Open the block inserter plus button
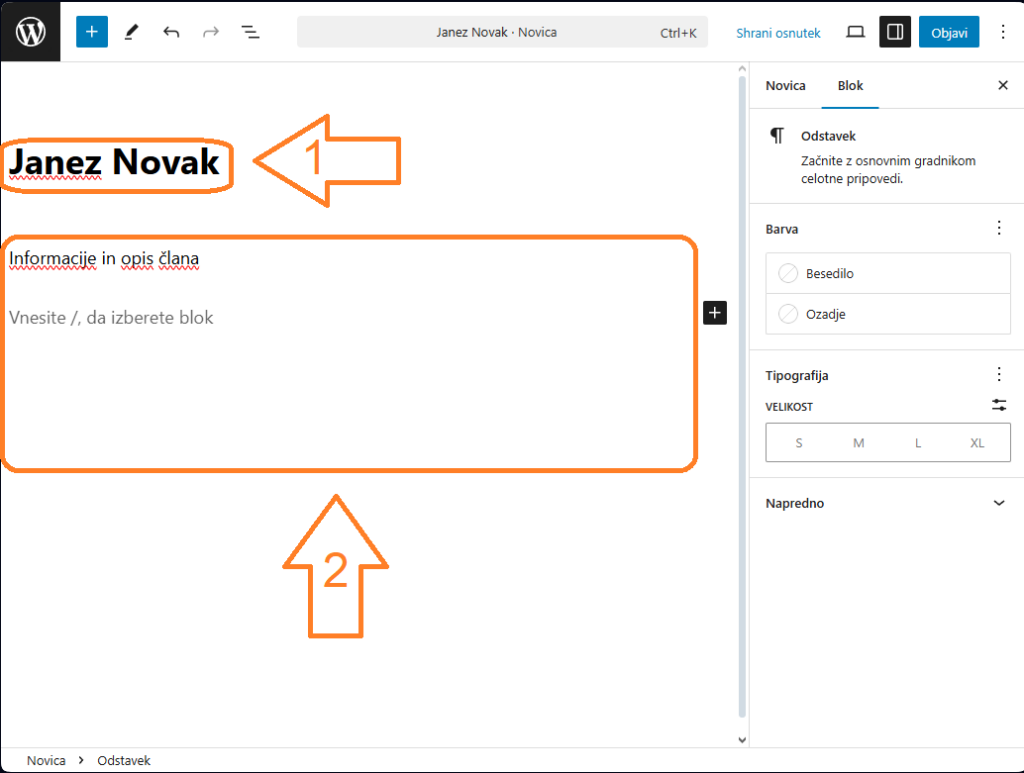 [x=91, y=32]
